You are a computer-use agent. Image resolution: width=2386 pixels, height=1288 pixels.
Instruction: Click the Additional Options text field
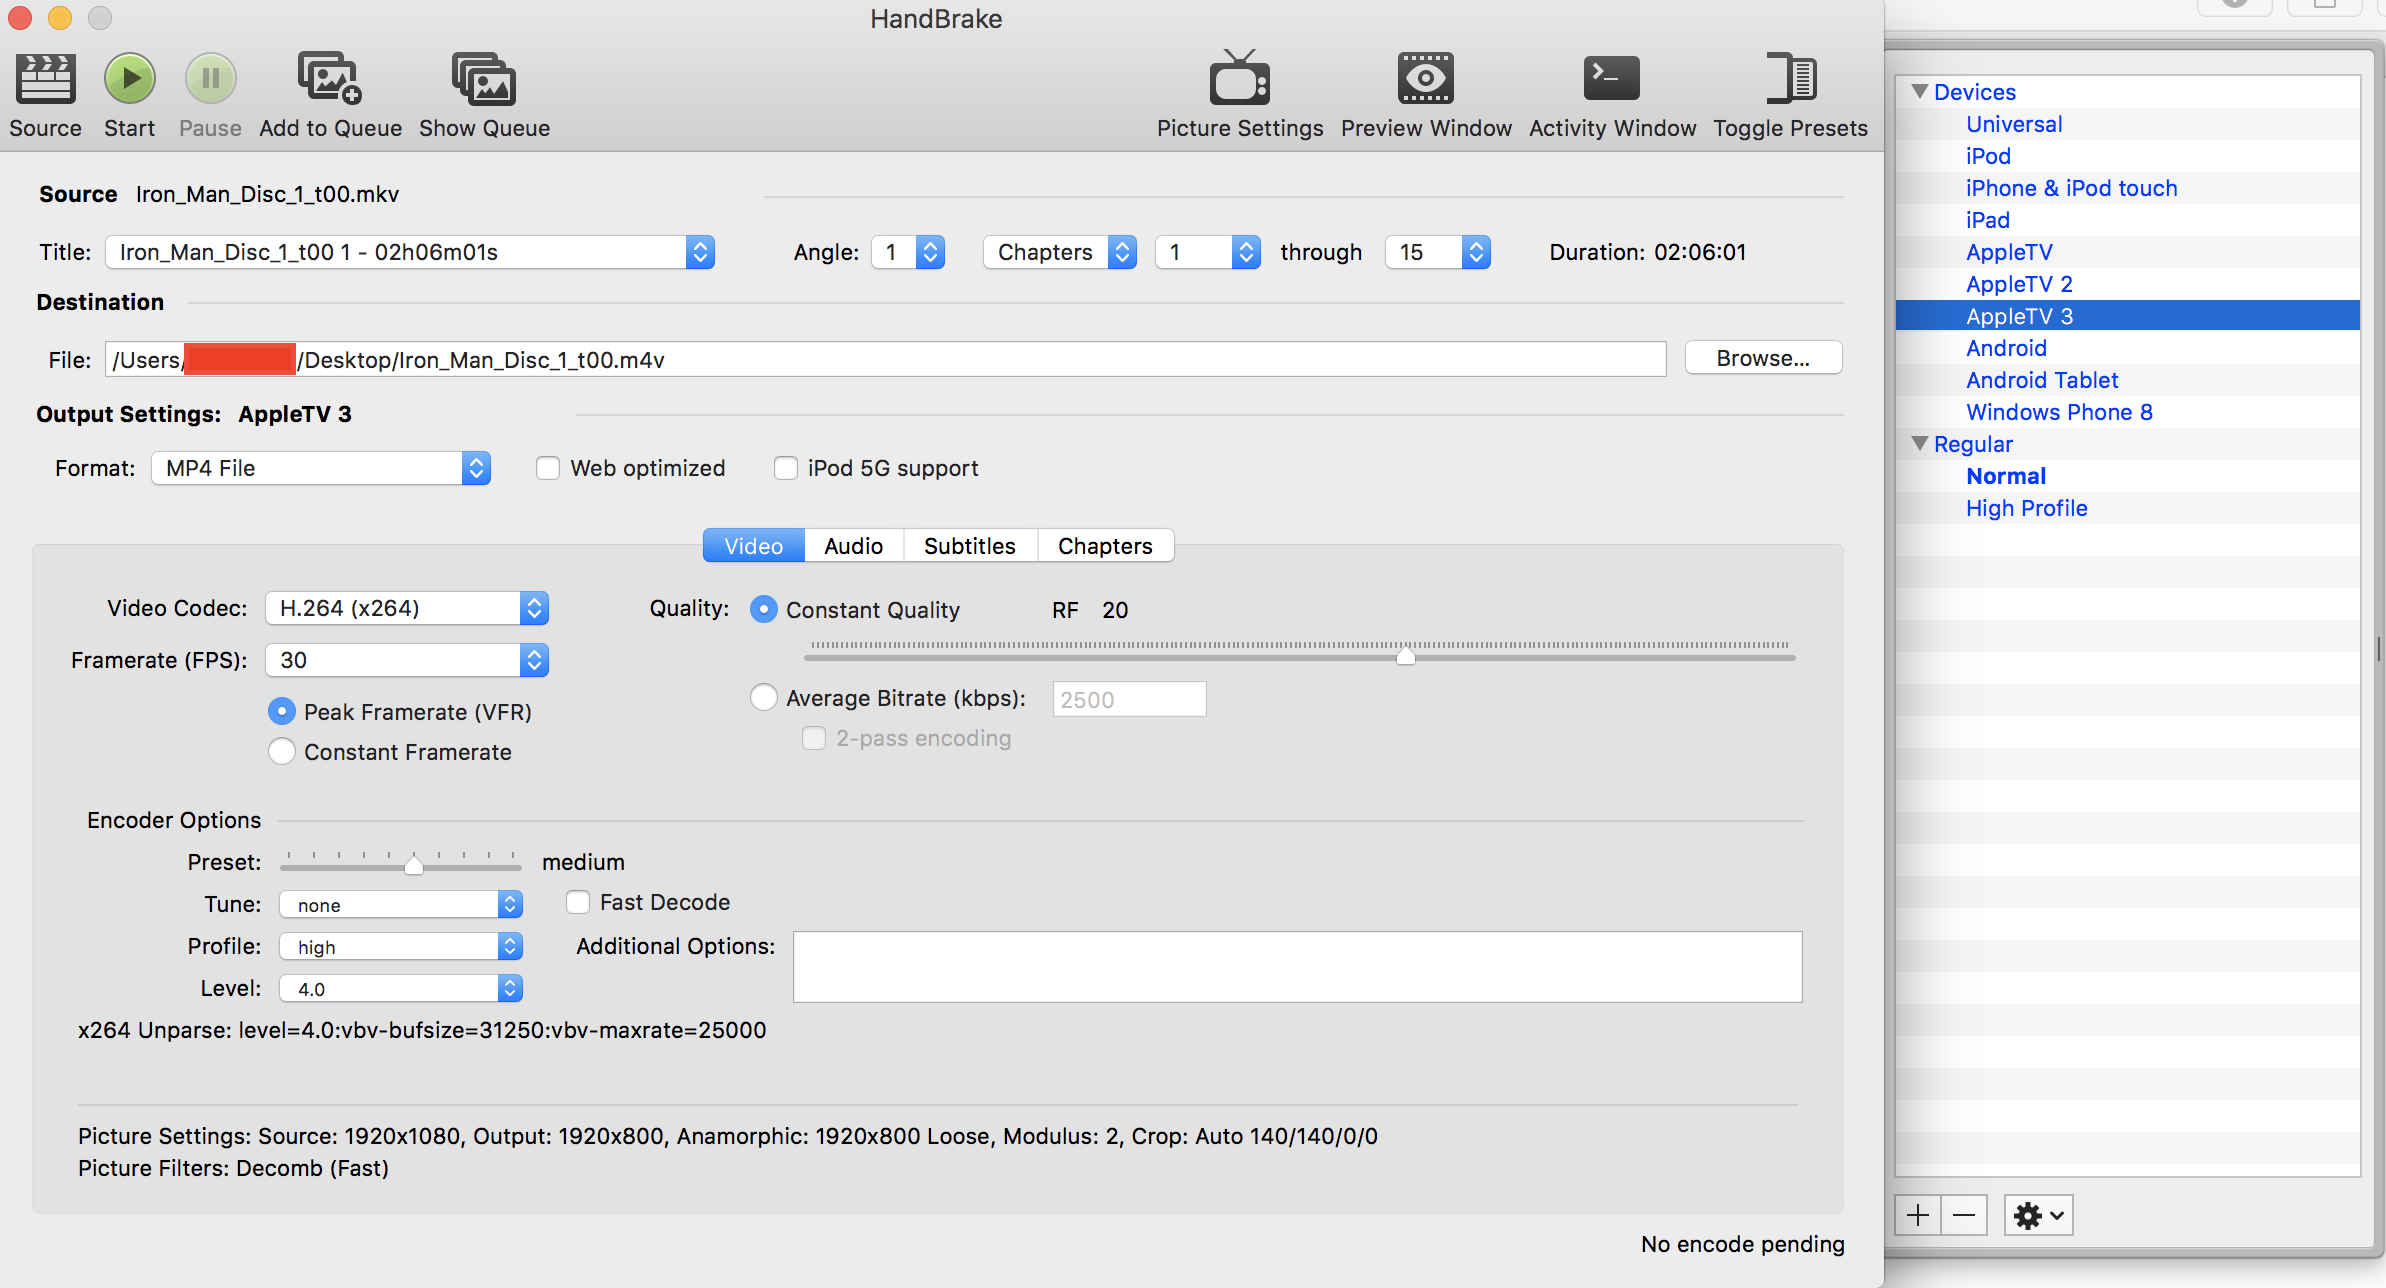[x=1297, y=967]
